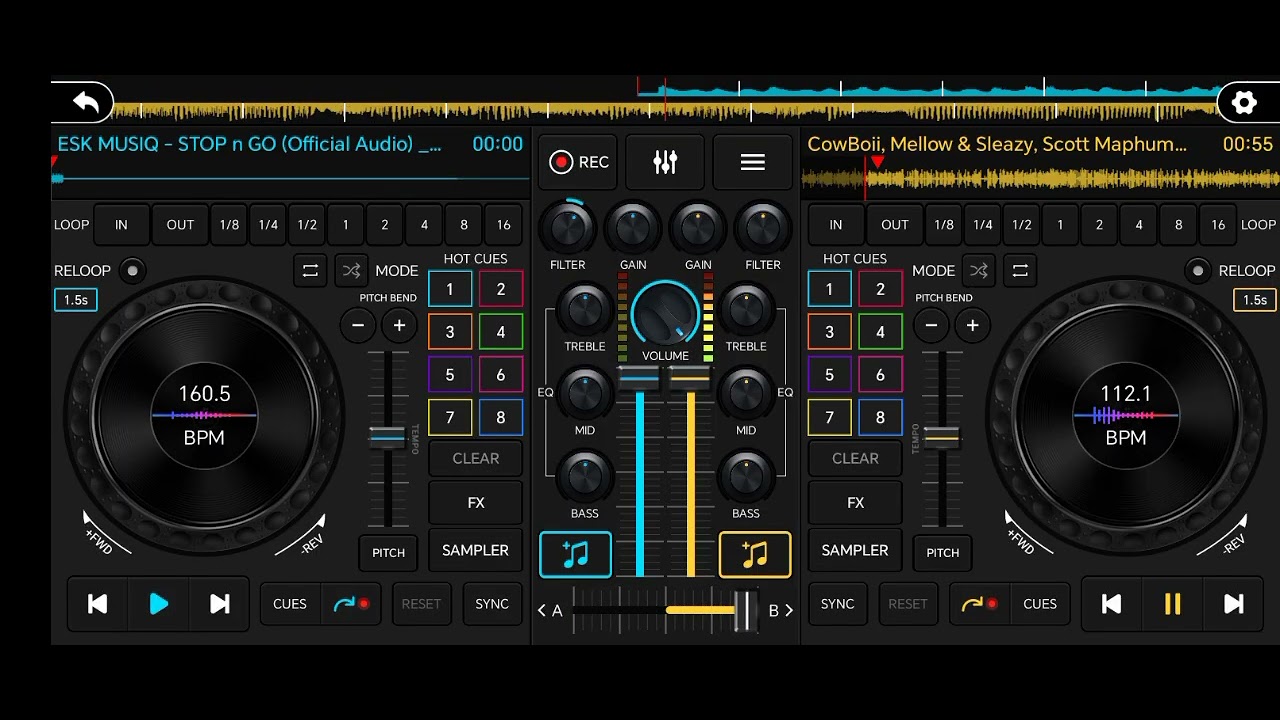Trigger right deck hot cue 7

[829, 418]
